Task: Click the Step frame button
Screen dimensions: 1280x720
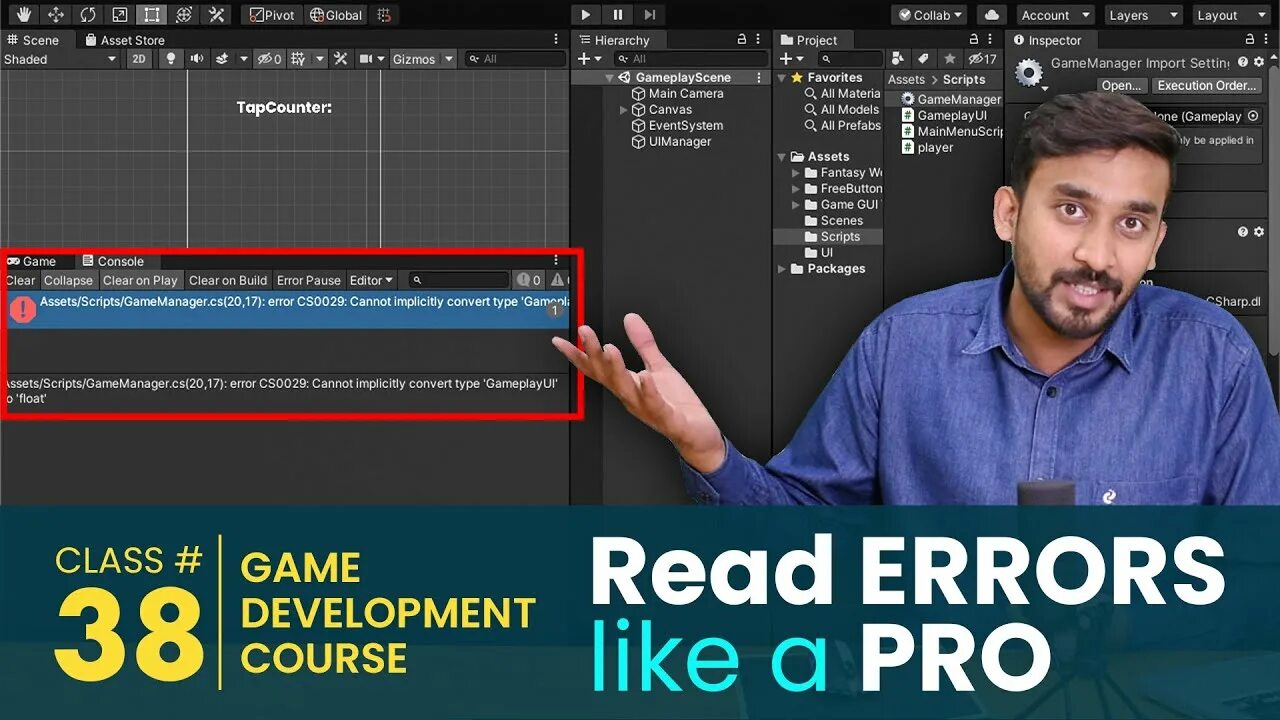Action: click(650, 15)
